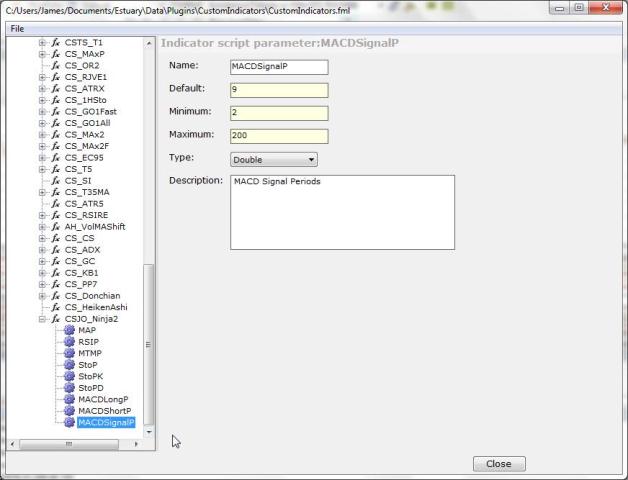
Task: Click the tree scroll down arrow
Action: pyautogui.click(x=149, y=432)
